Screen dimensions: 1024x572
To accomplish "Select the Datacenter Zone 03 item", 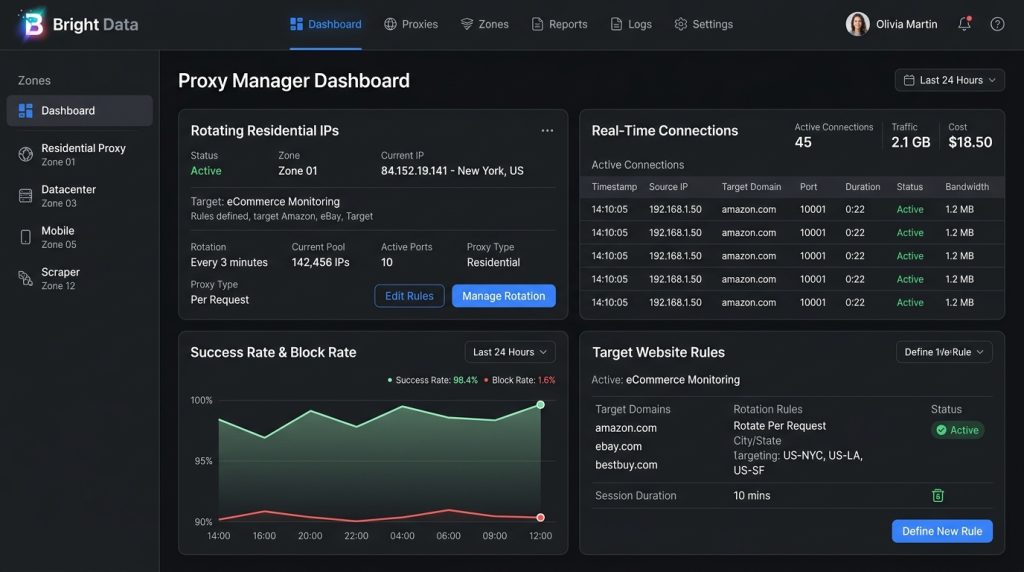I will 80,196.
